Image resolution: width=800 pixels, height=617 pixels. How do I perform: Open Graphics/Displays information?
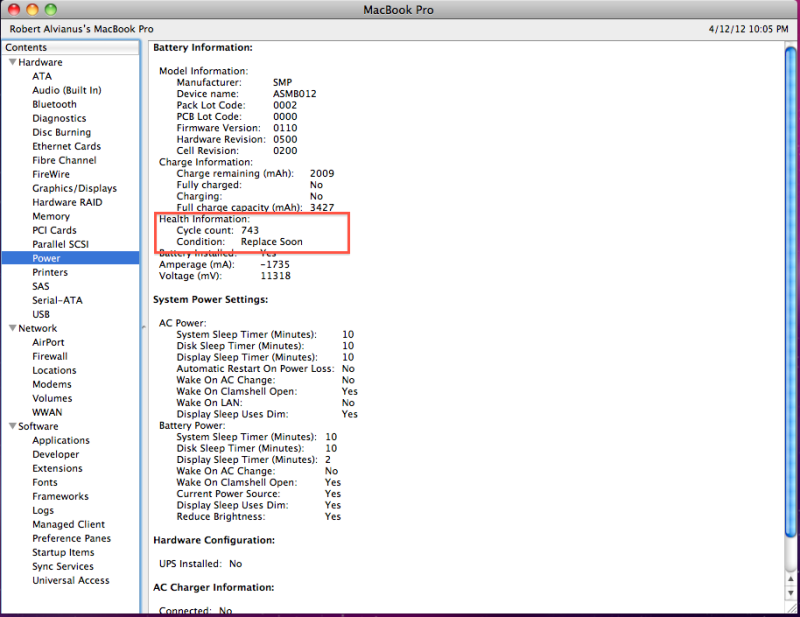tap(74, 188)
